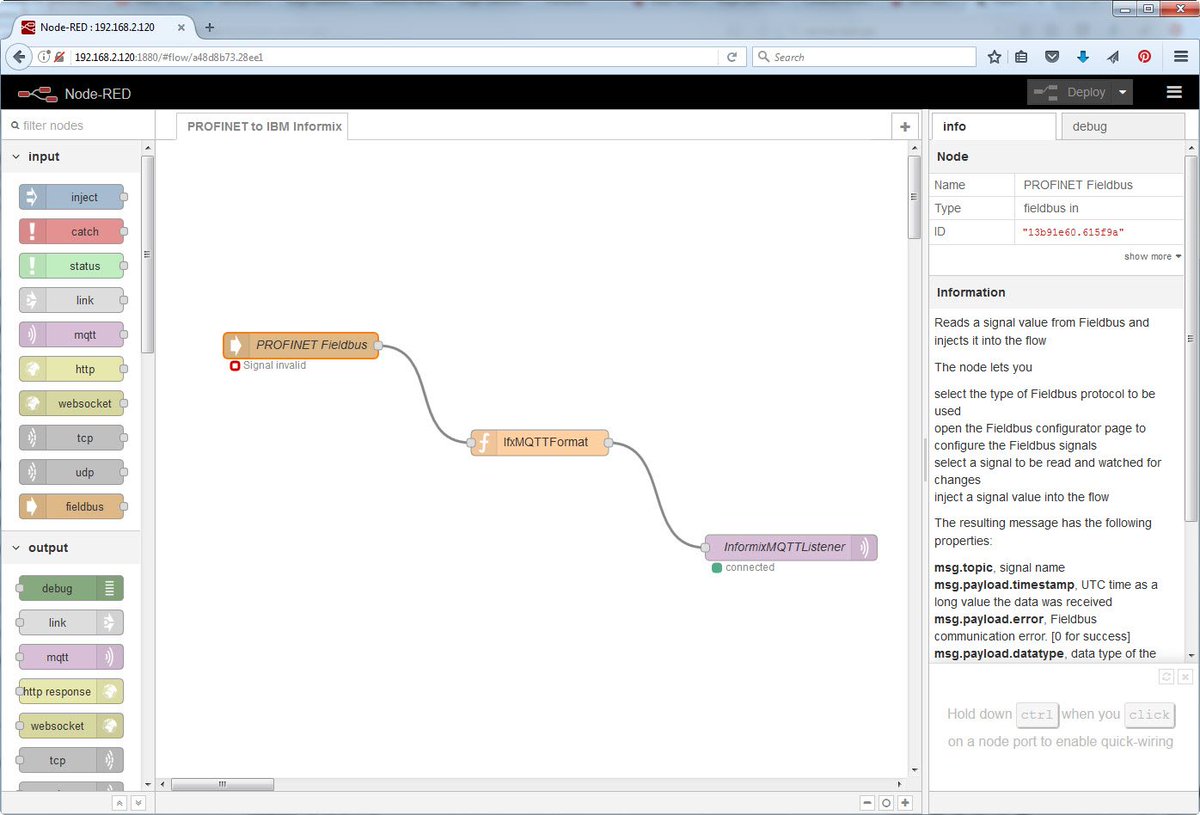Zoom out the flow canvas
The height and width of the screenshot is (815, 1200).
(x=866, y=803)
